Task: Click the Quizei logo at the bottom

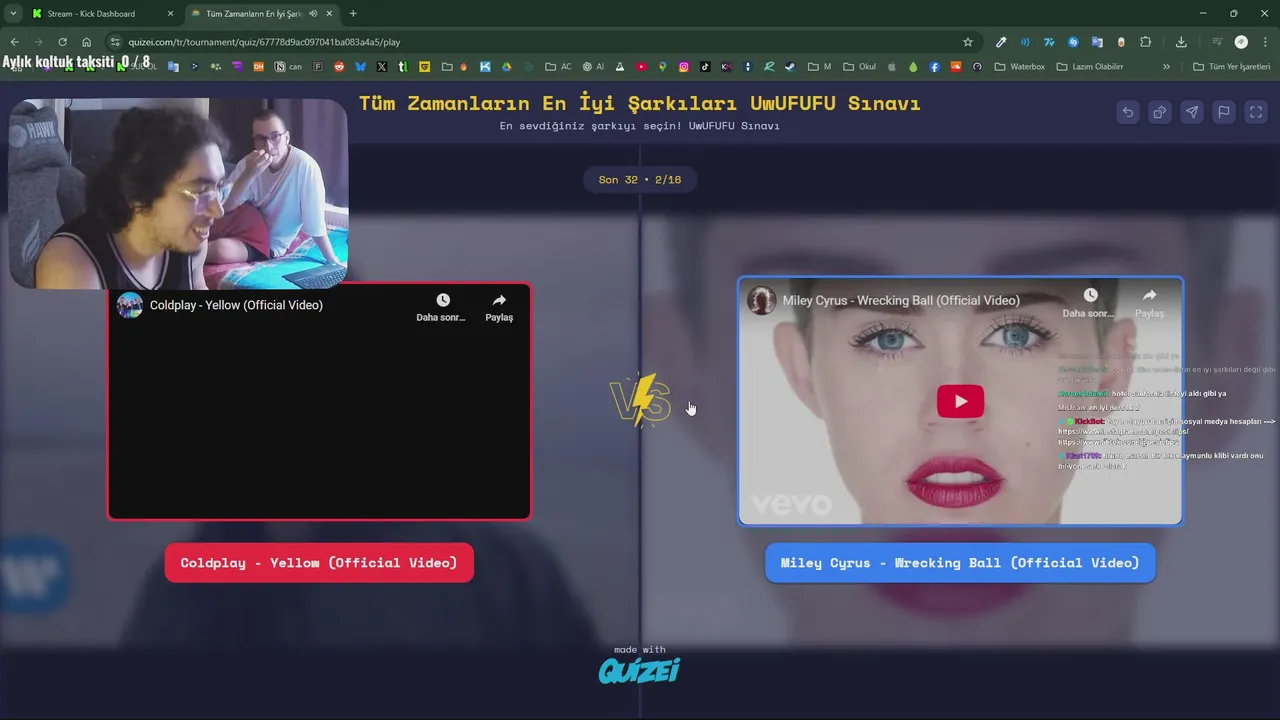Action: [x=639, y=669]
